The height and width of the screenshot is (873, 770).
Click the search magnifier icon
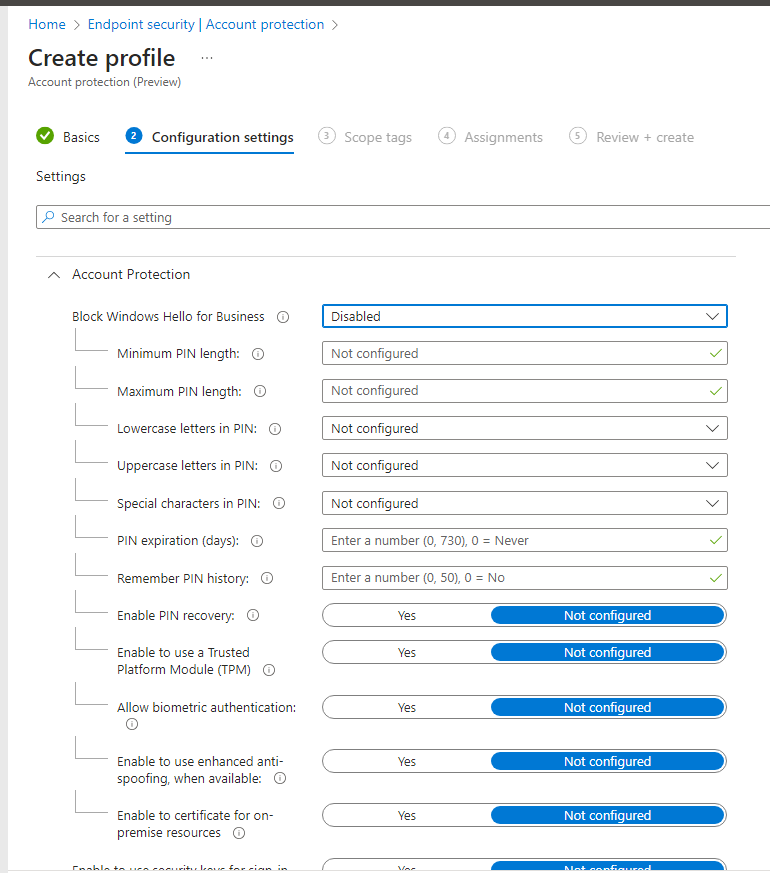48,217
